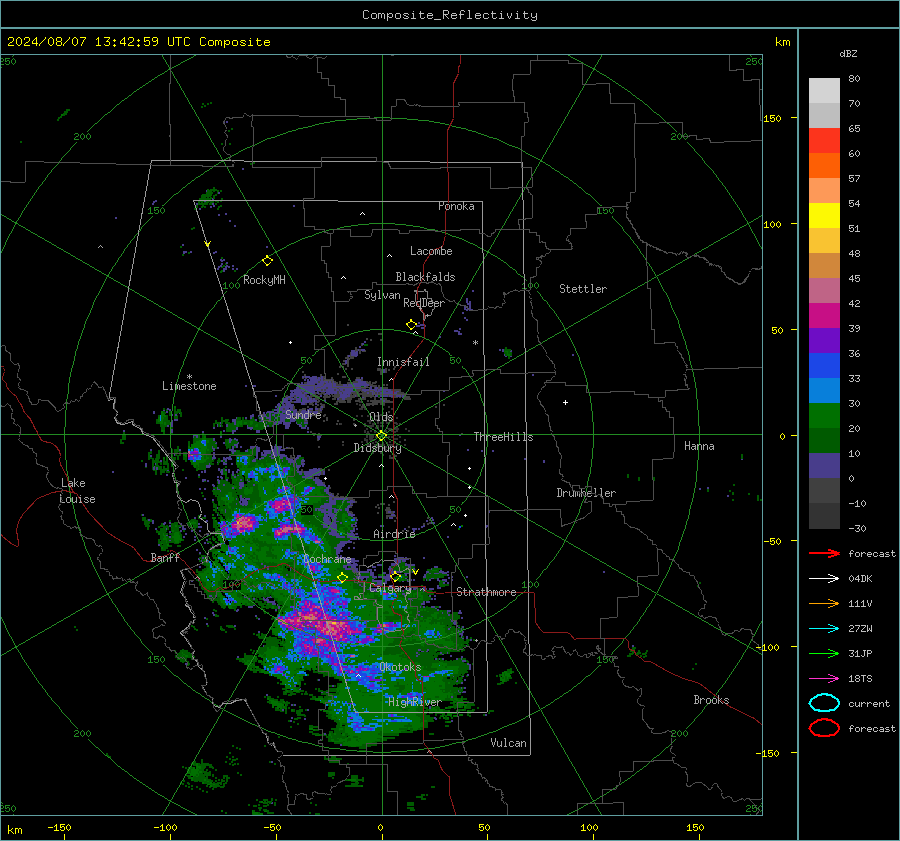This screenshot has height=841, width=900.
Task: Click the Composite_Reflectivity title
Action: (449, 15)
